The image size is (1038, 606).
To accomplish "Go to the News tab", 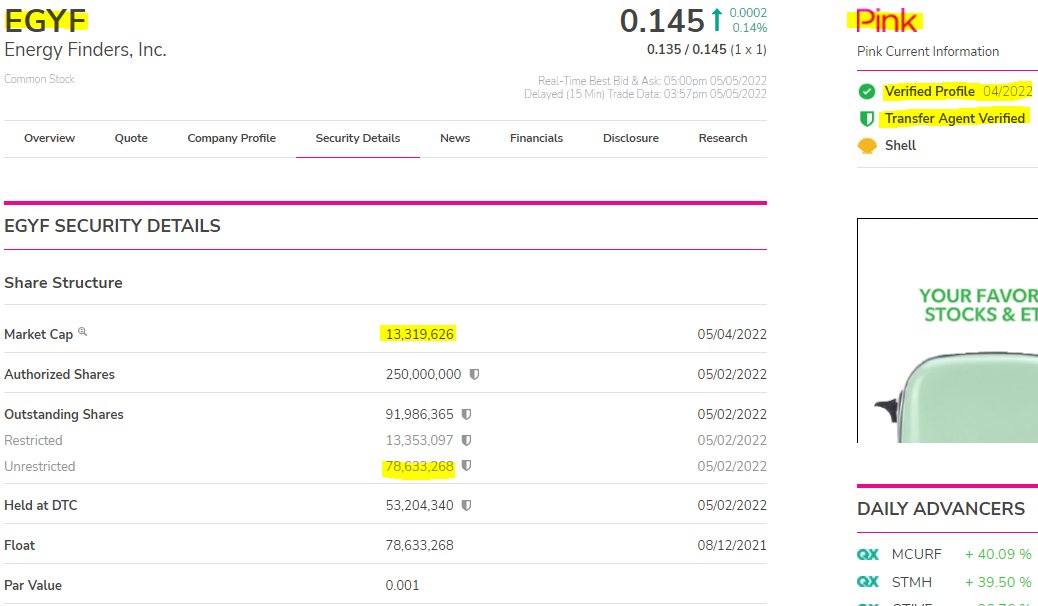I will pyautogui.click(x=455, y=138).
